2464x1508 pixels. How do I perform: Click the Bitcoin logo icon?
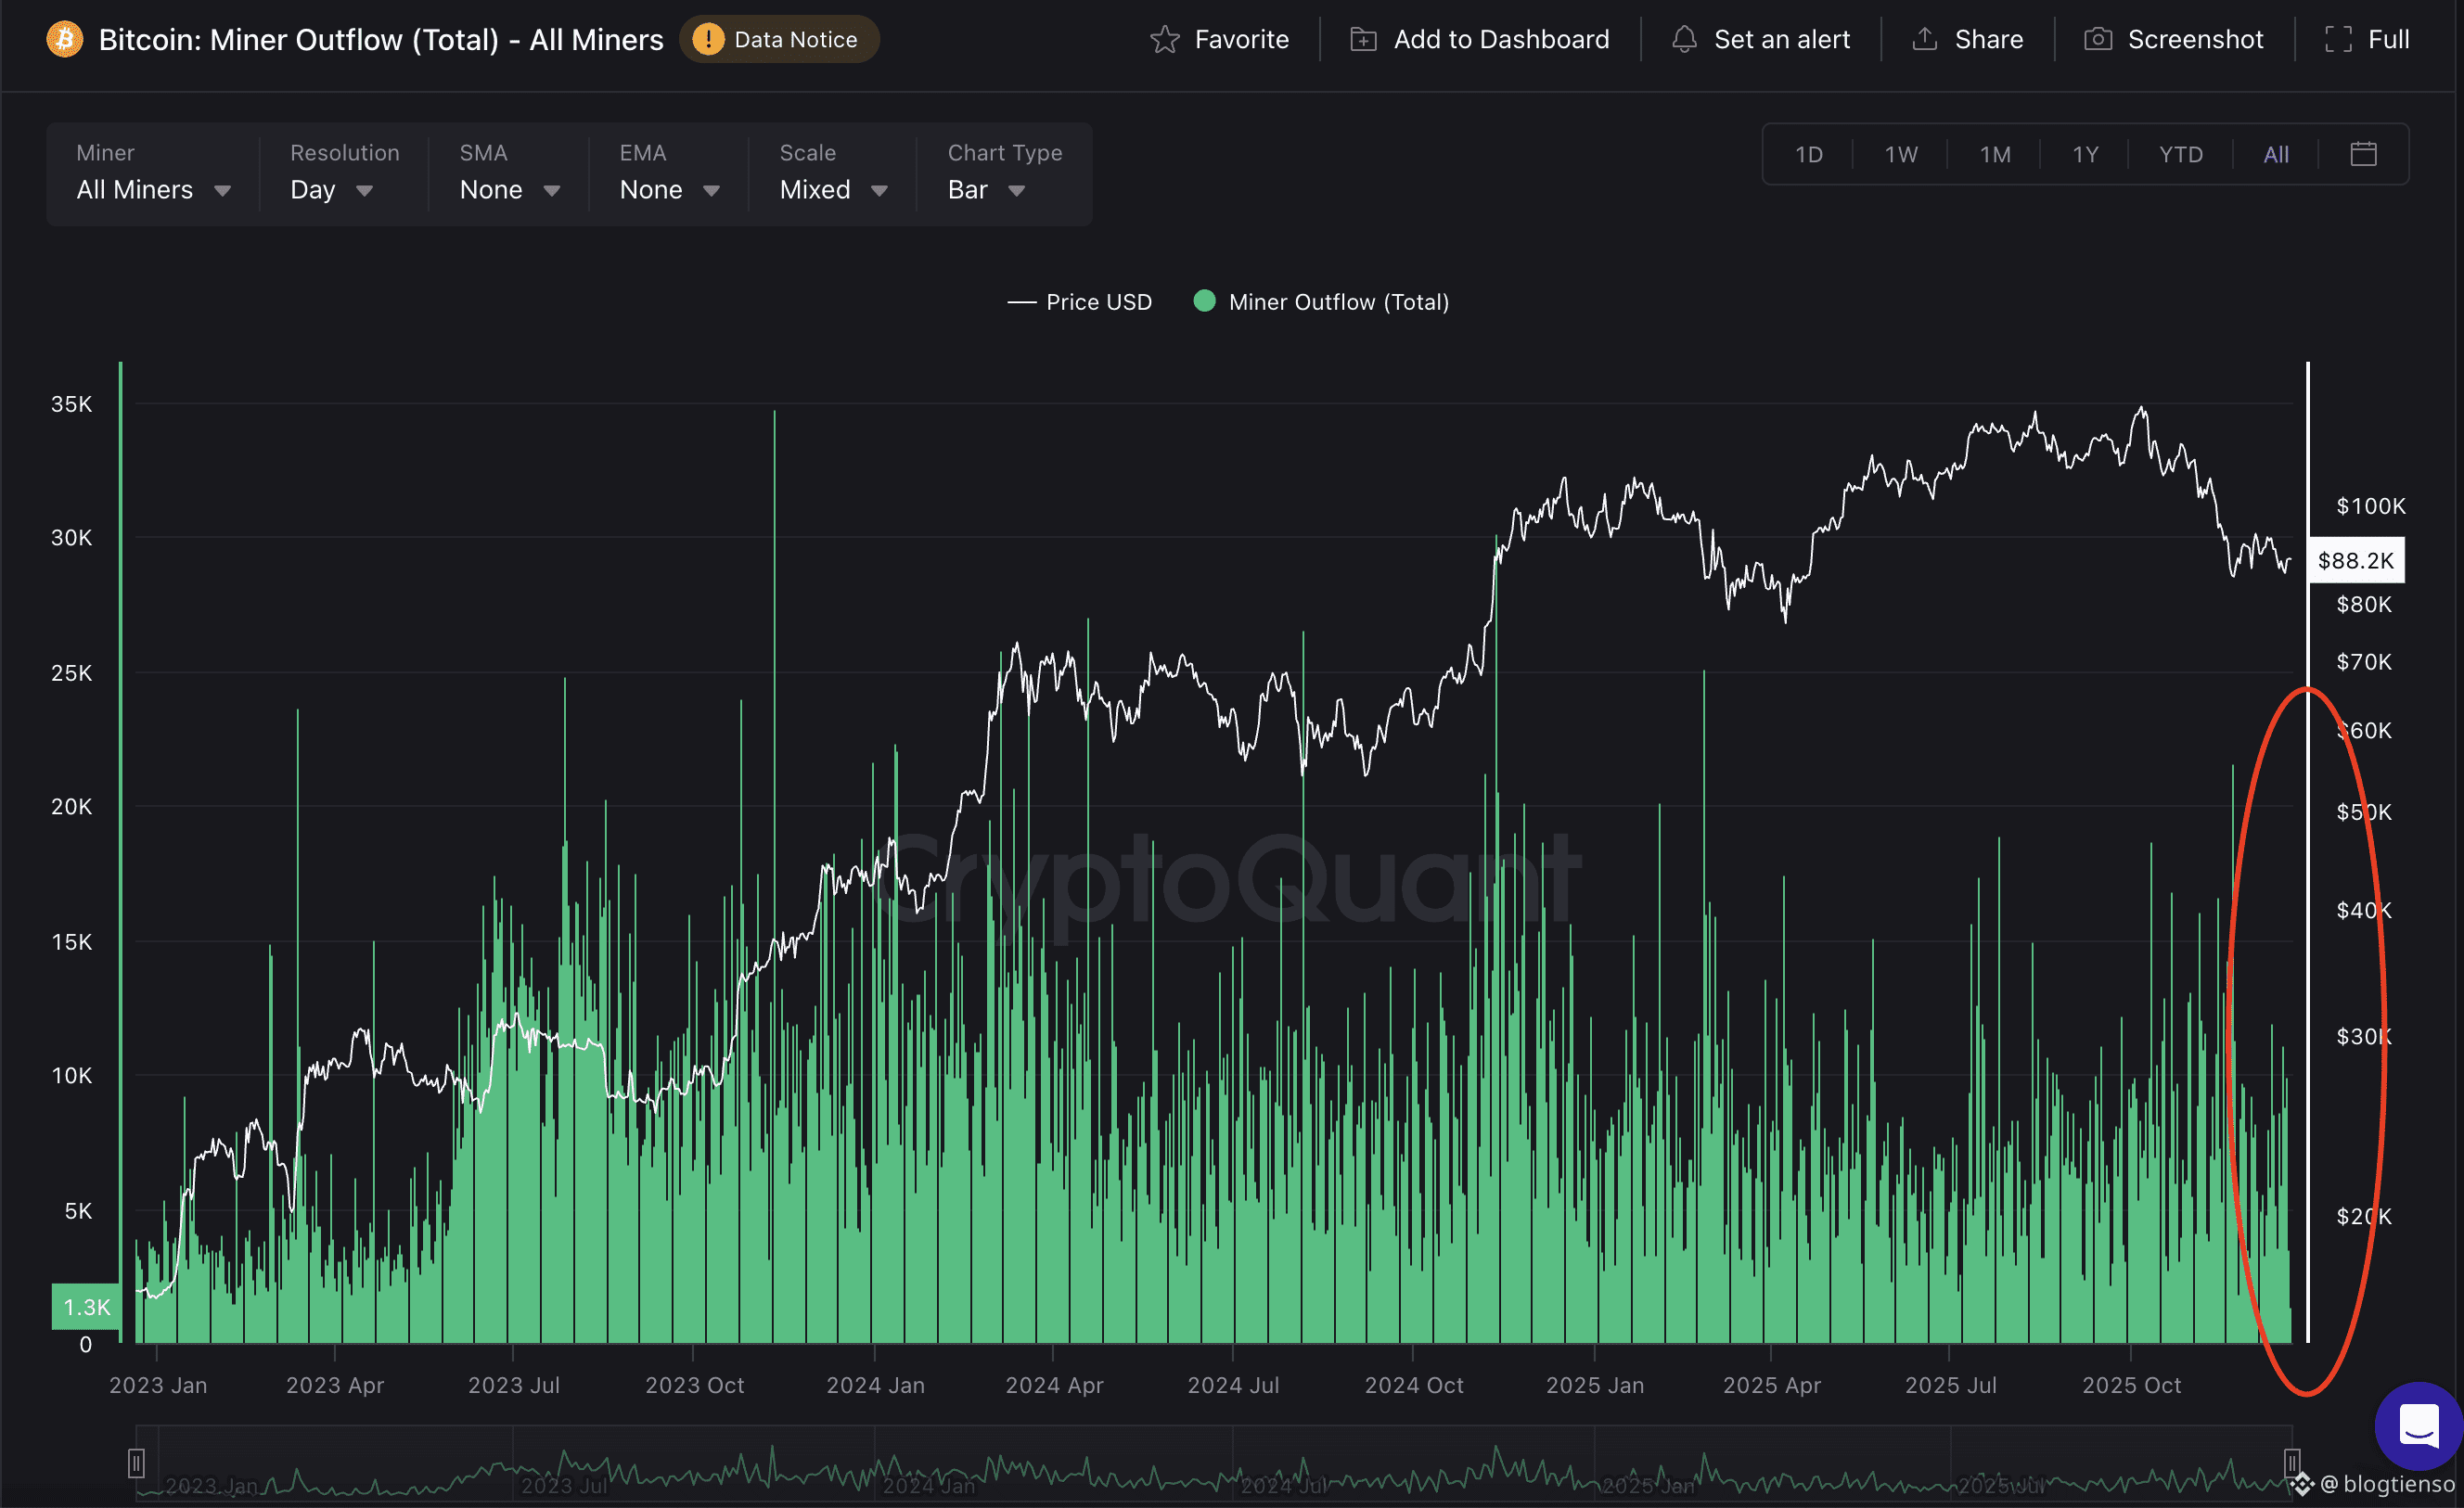[65, 40]
